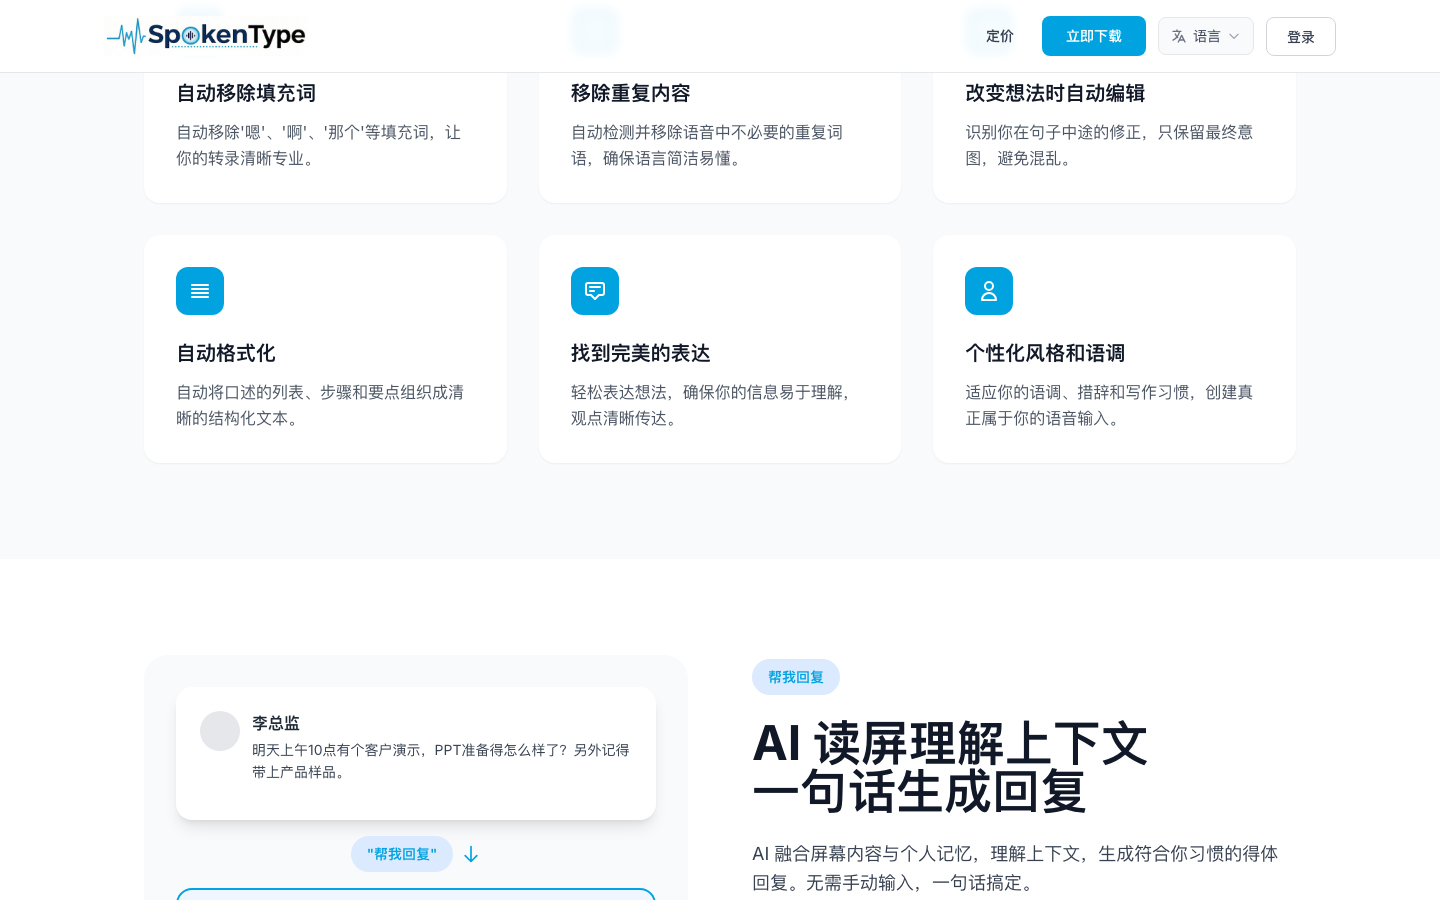Image resolution: width=1440 pixels, height=900 pixels.
Task: Select the 改变想法时自动编辑 heading
Action: click(1055, 93)
